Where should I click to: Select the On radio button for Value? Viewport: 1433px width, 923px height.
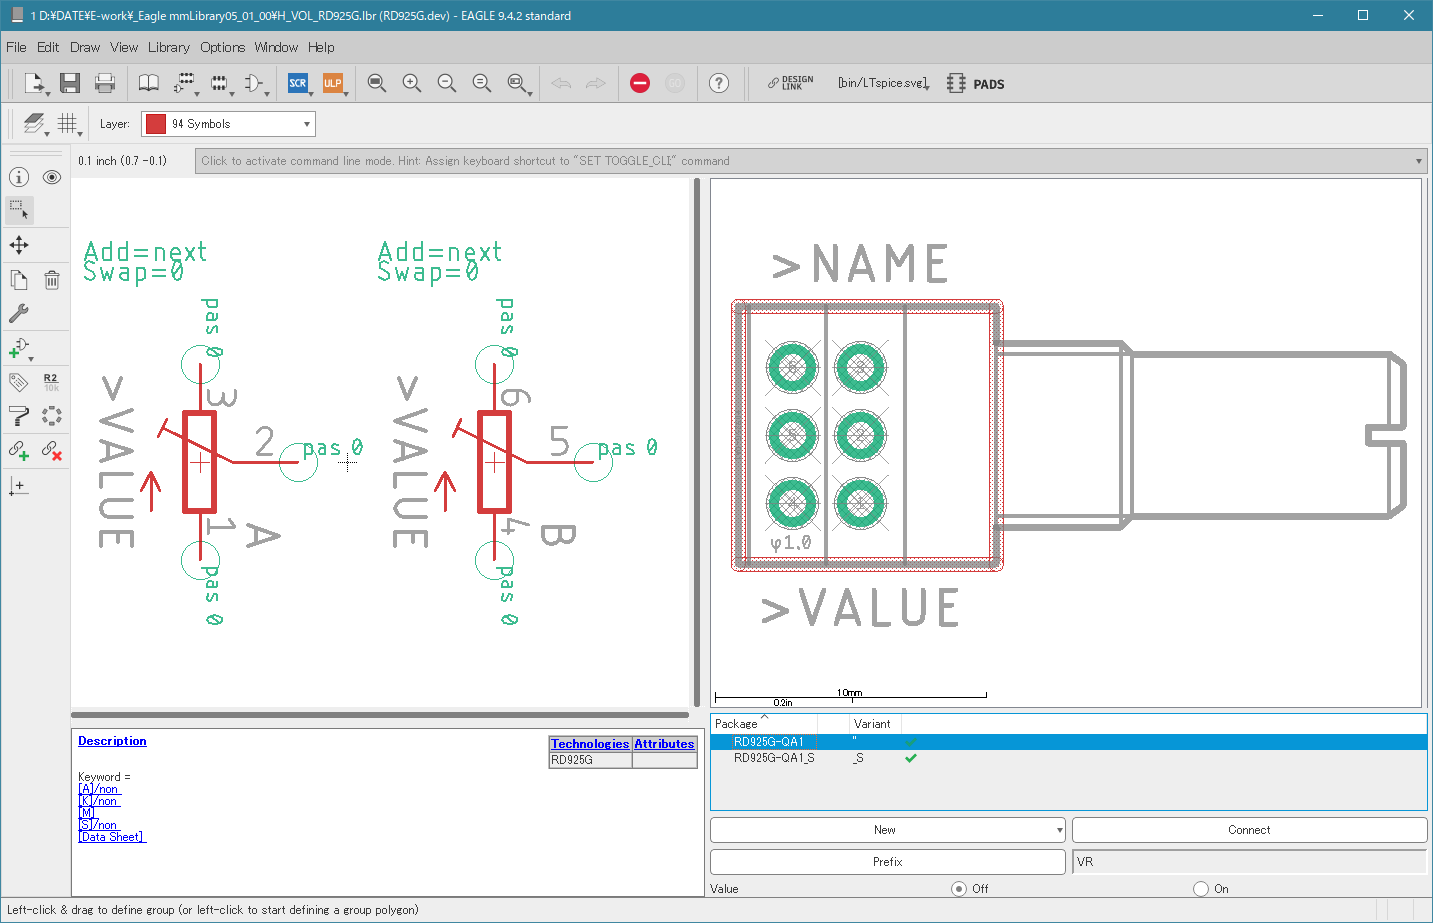(x=1201, y=888)
